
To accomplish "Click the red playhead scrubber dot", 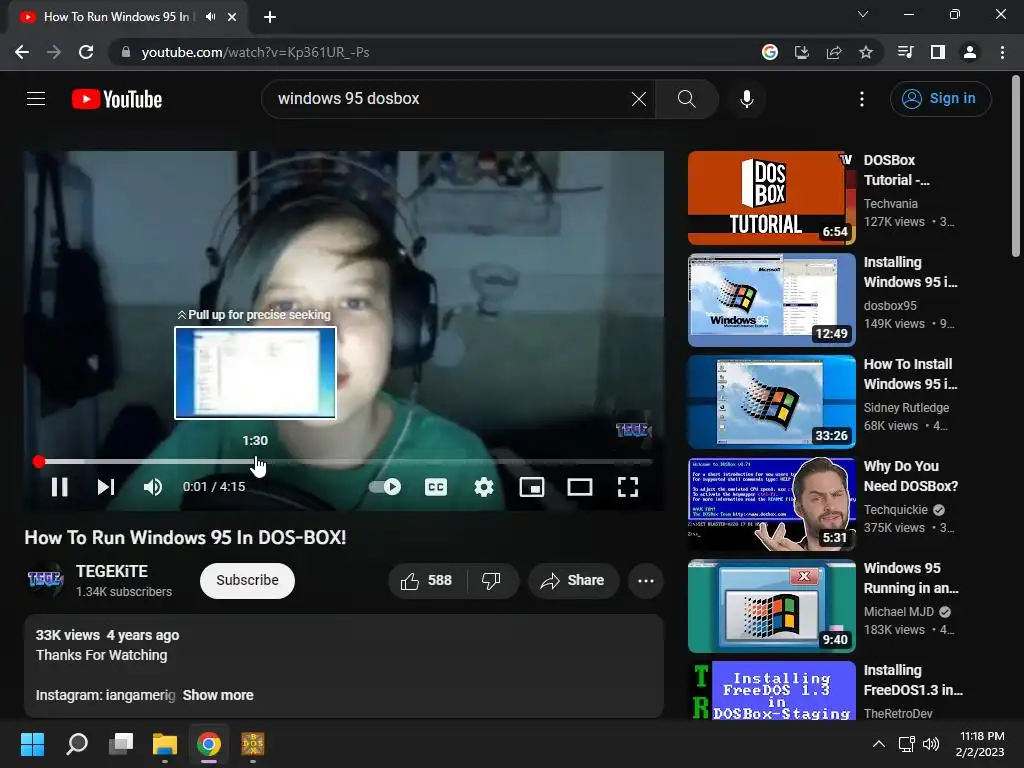I will pos(39,462).
